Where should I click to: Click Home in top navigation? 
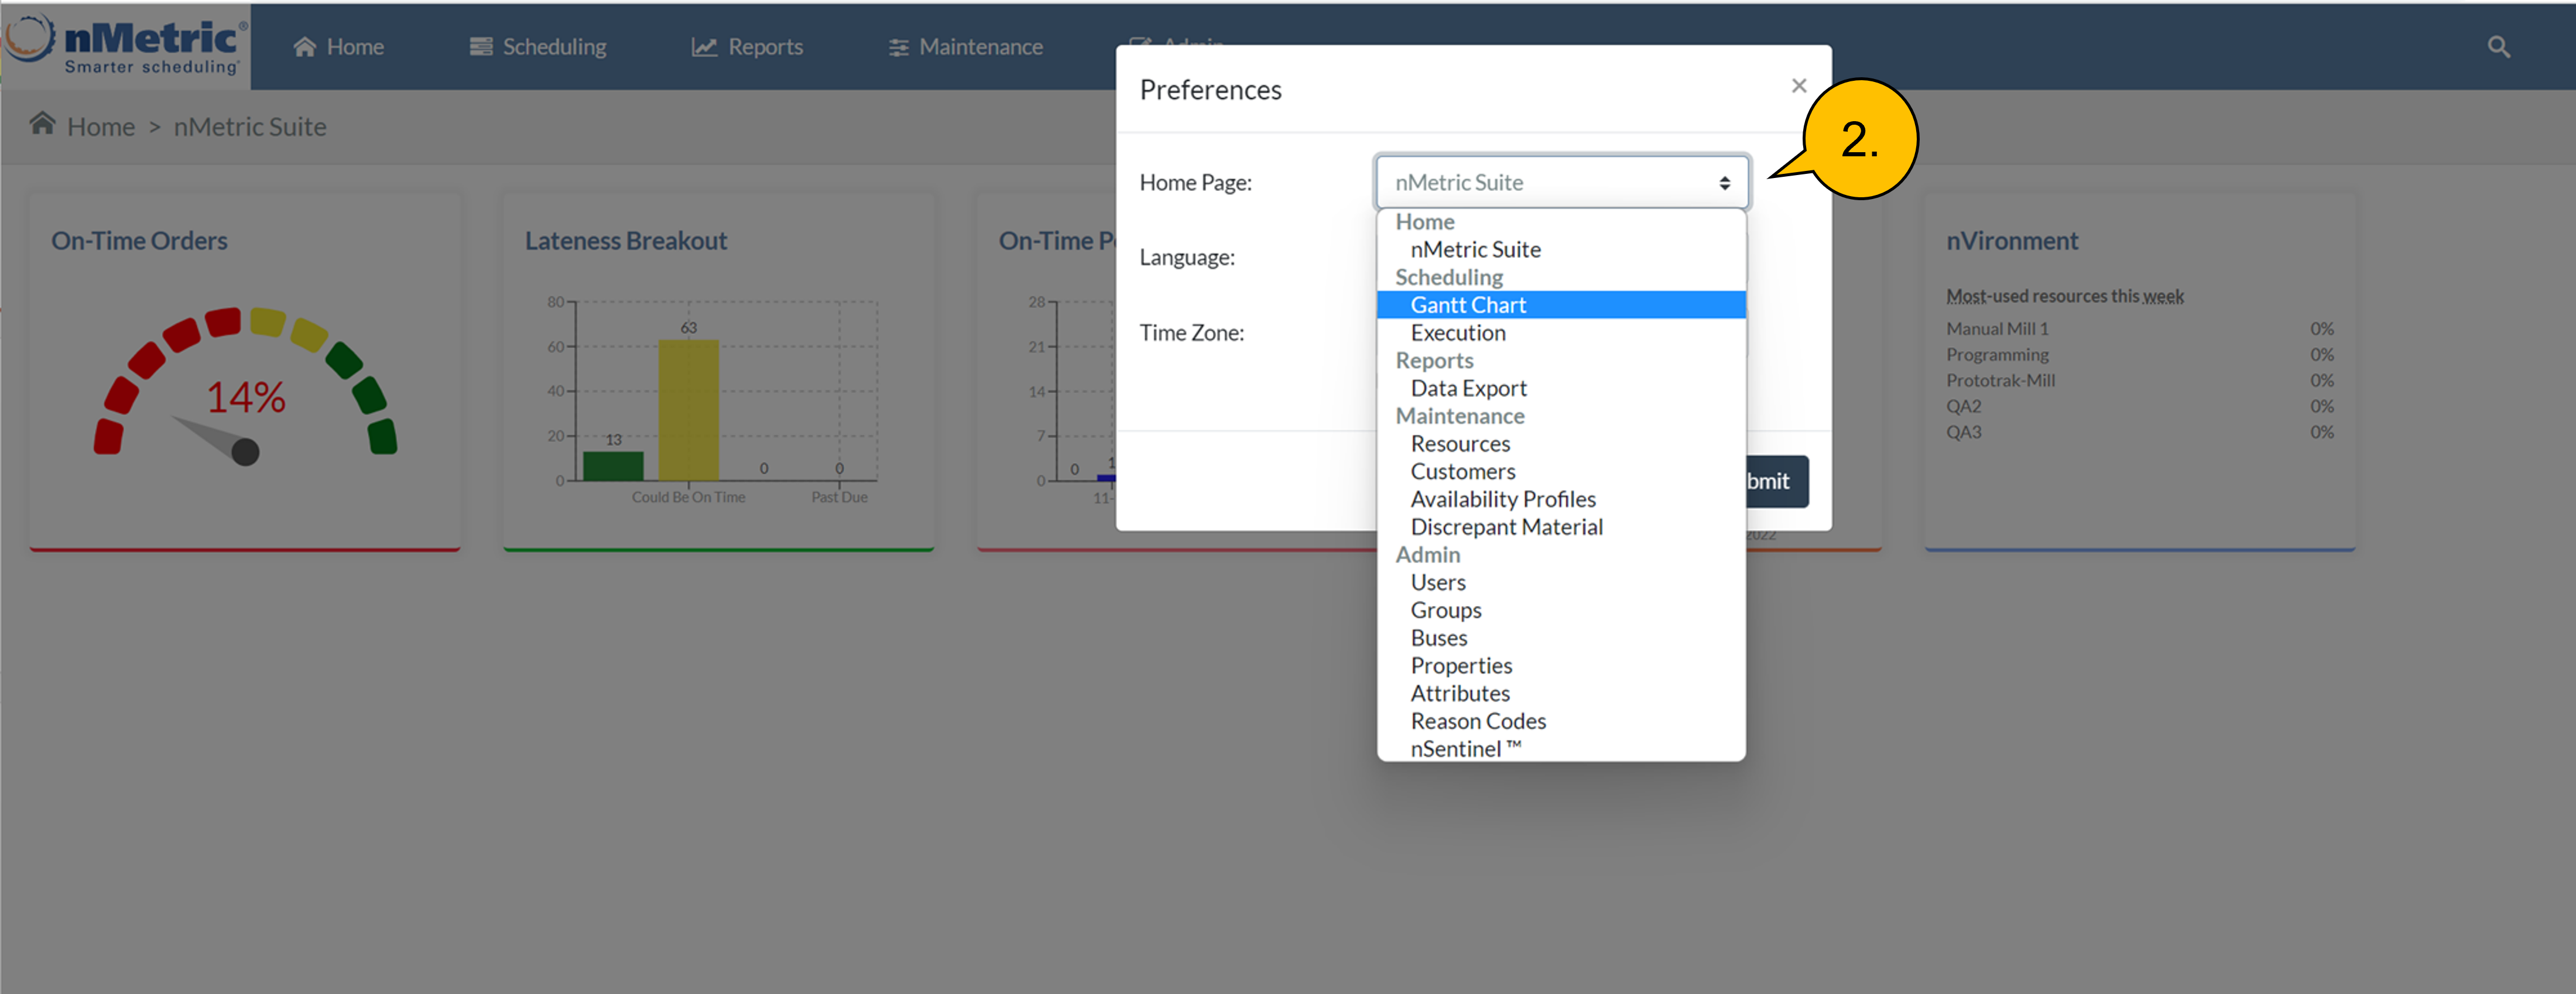(x=338, y=47)
